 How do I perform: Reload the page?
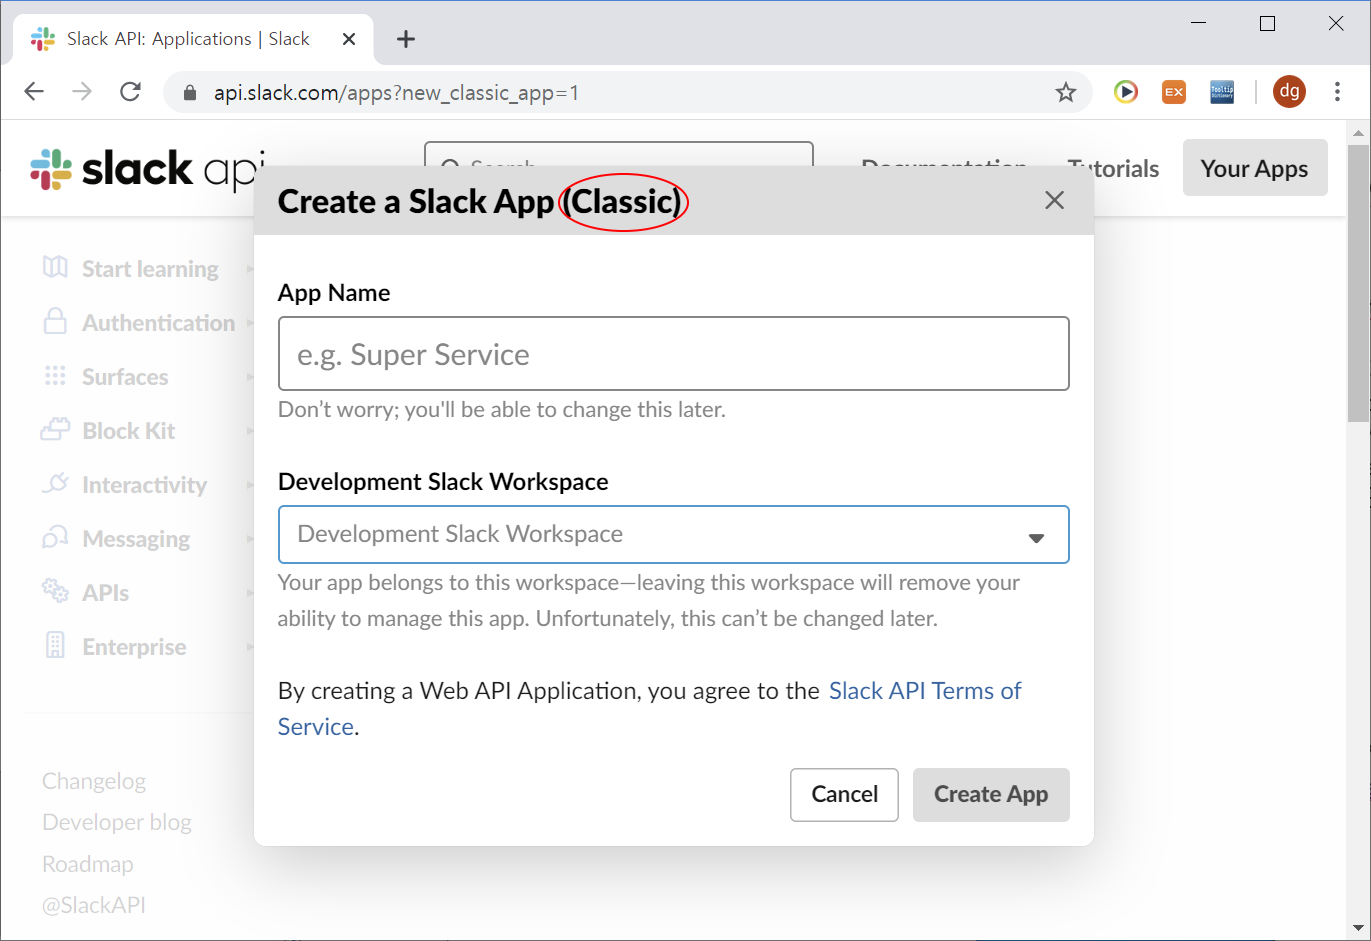(130, 92)
